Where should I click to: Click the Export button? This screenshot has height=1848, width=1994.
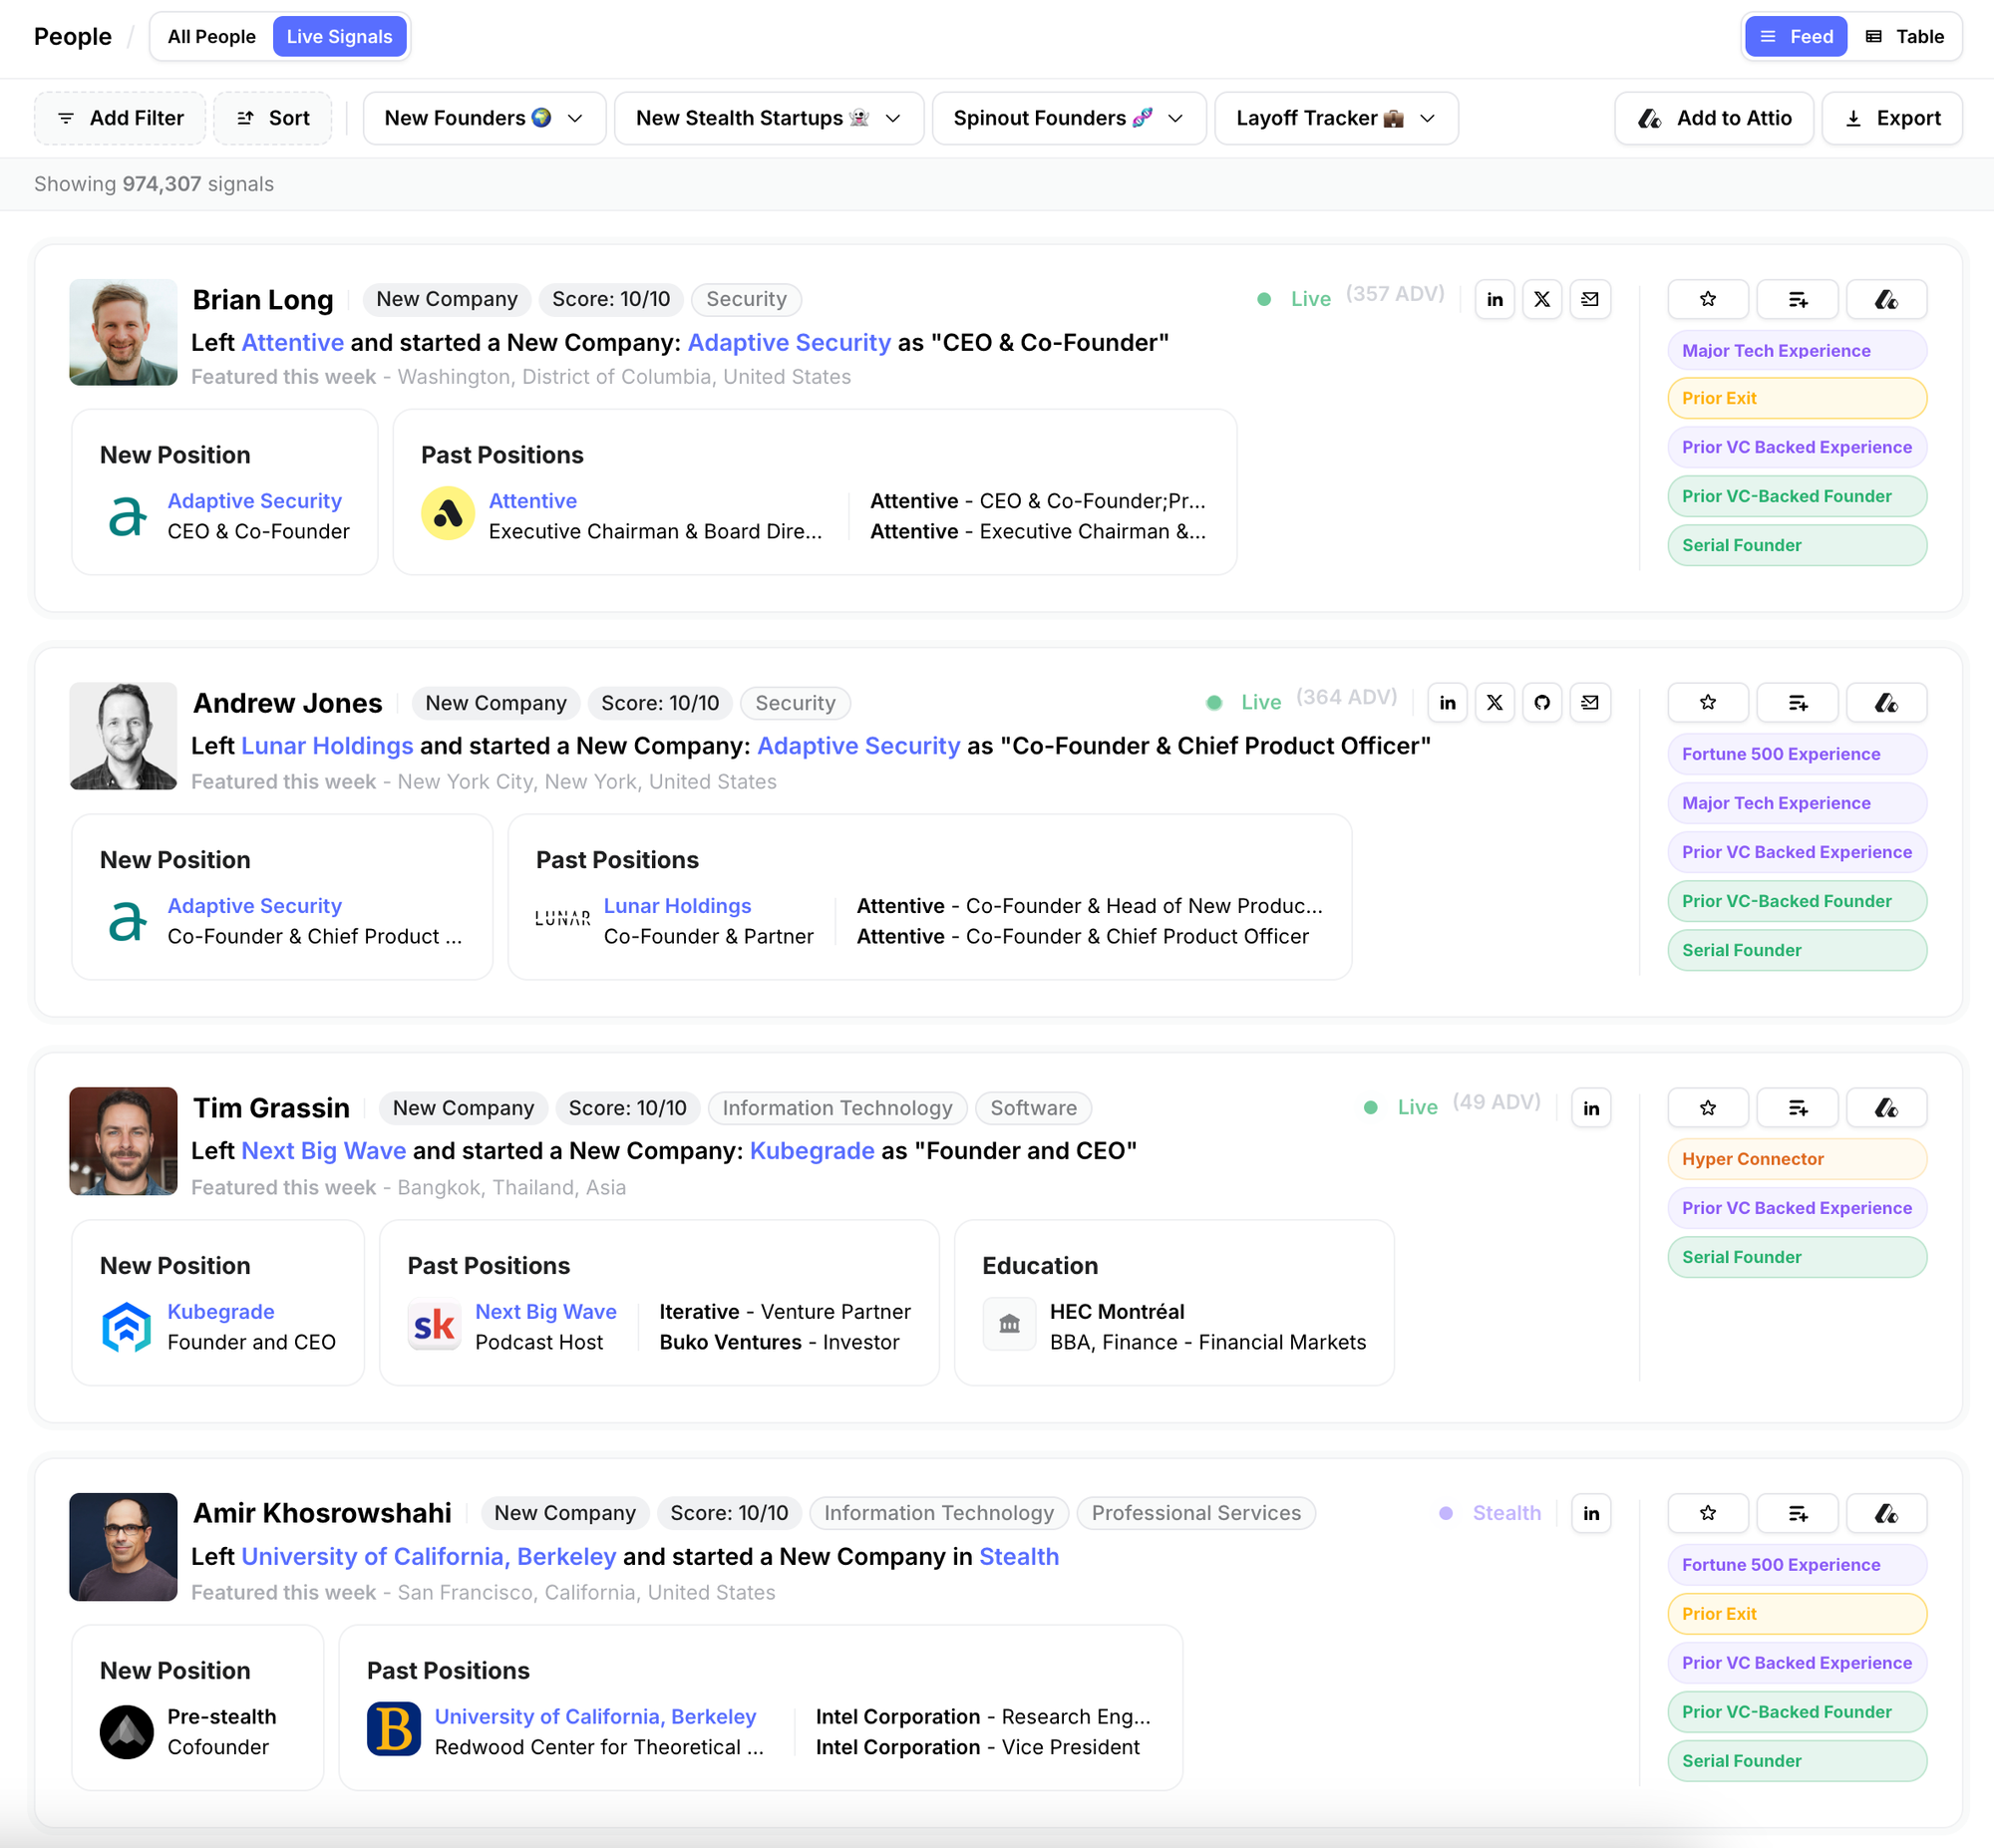pos(1892,118)
